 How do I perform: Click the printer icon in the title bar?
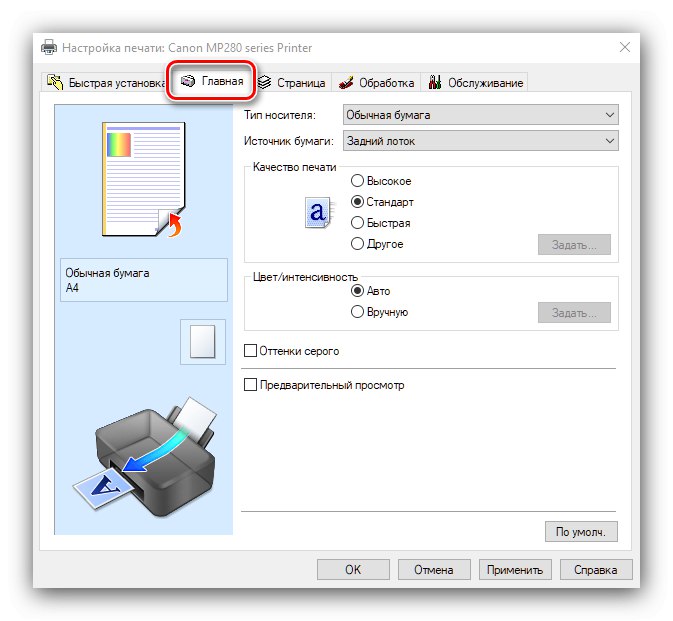pos(49,47)
